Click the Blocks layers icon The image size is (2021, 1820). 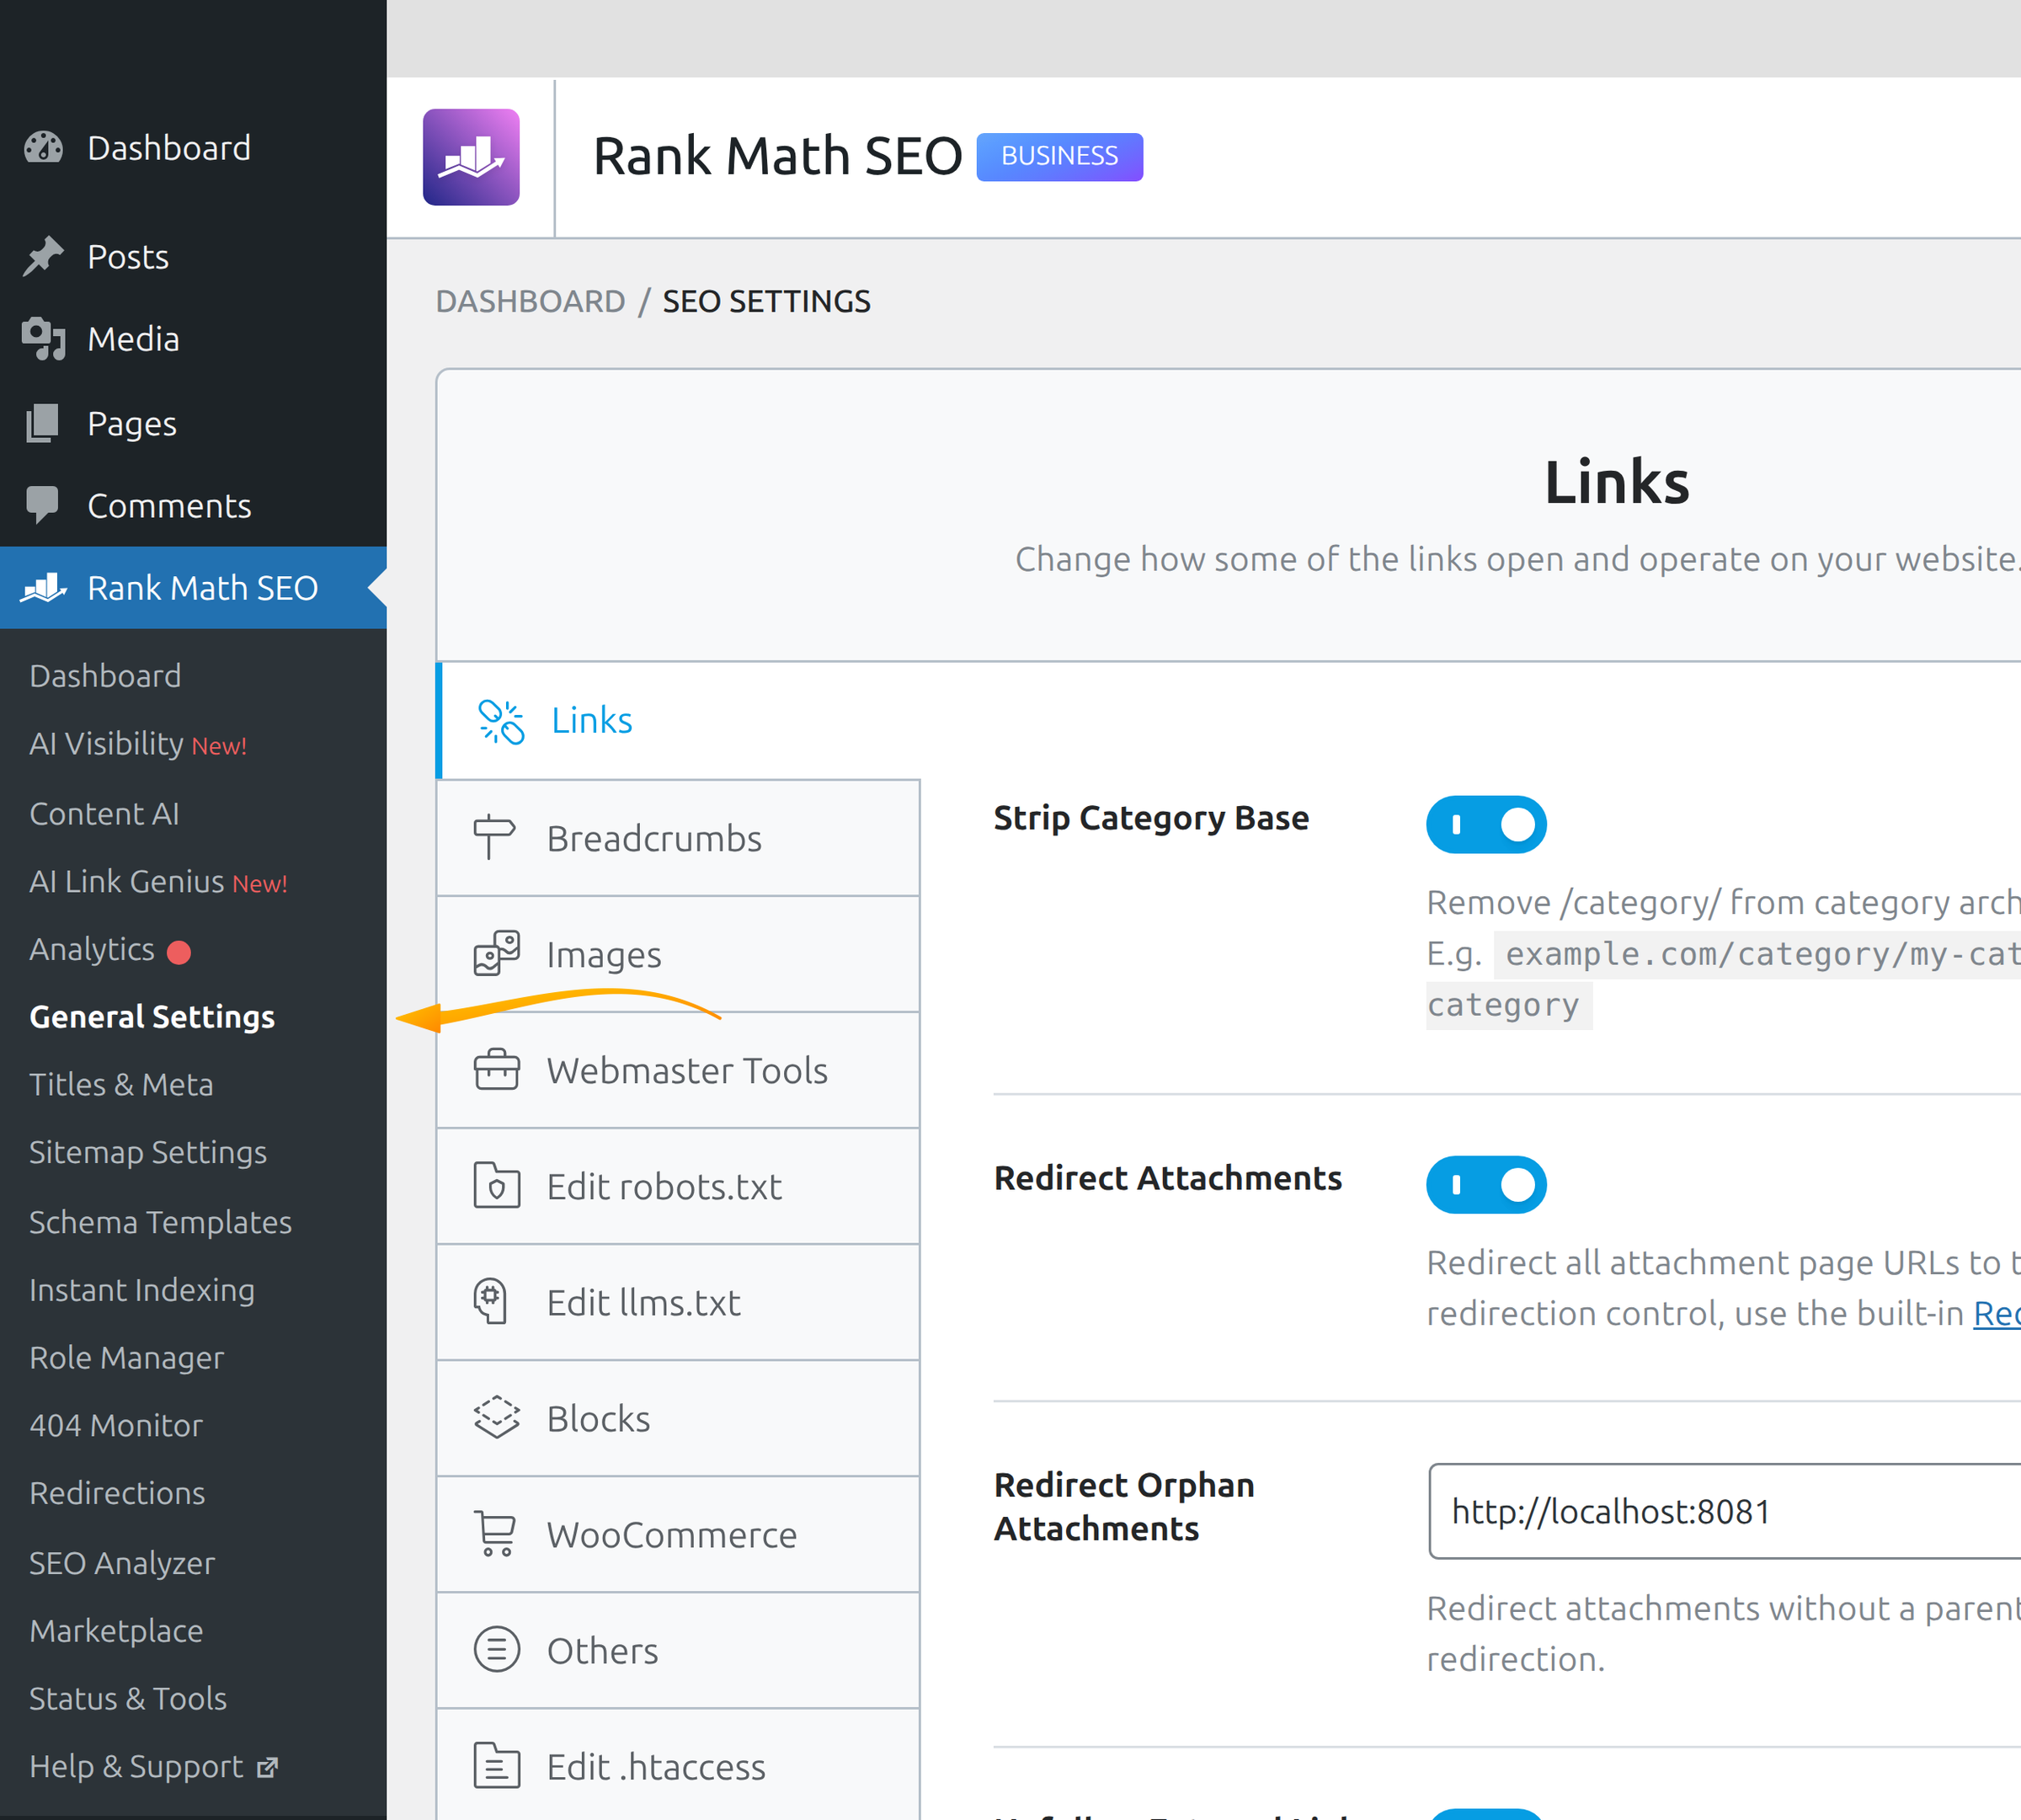[x=497, y=1418]
